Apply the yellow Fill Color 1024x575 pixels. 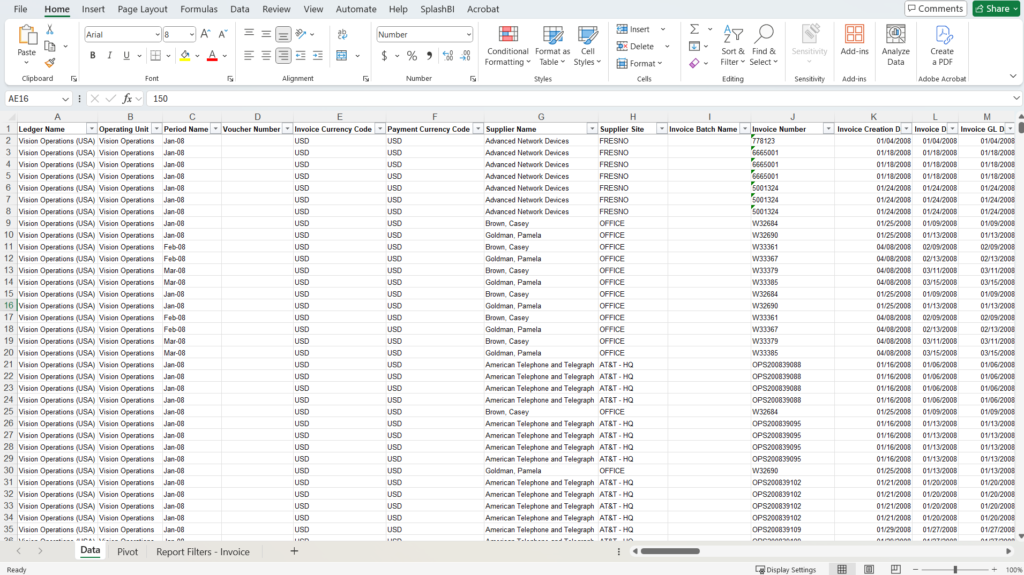(185, 56)
